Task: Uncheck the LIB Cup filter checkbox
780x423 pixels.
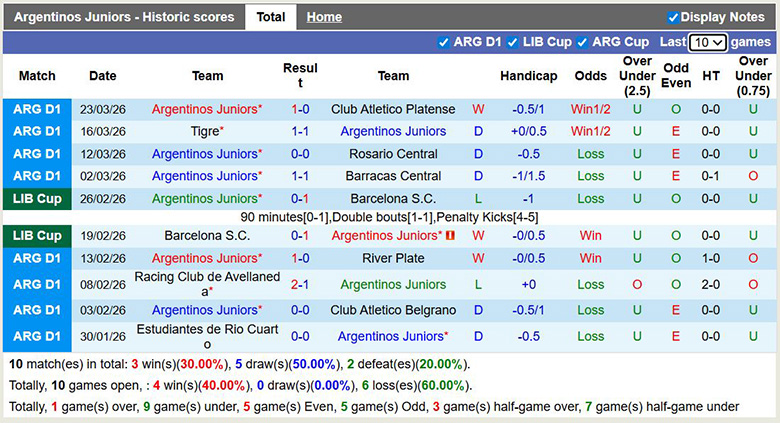Action: 512,42
